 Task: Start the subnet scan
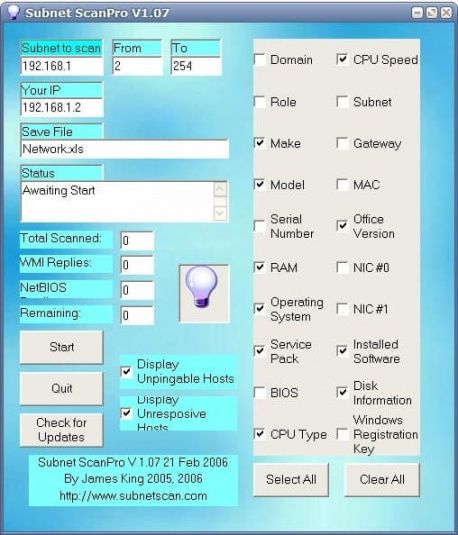tap(61, 347)
